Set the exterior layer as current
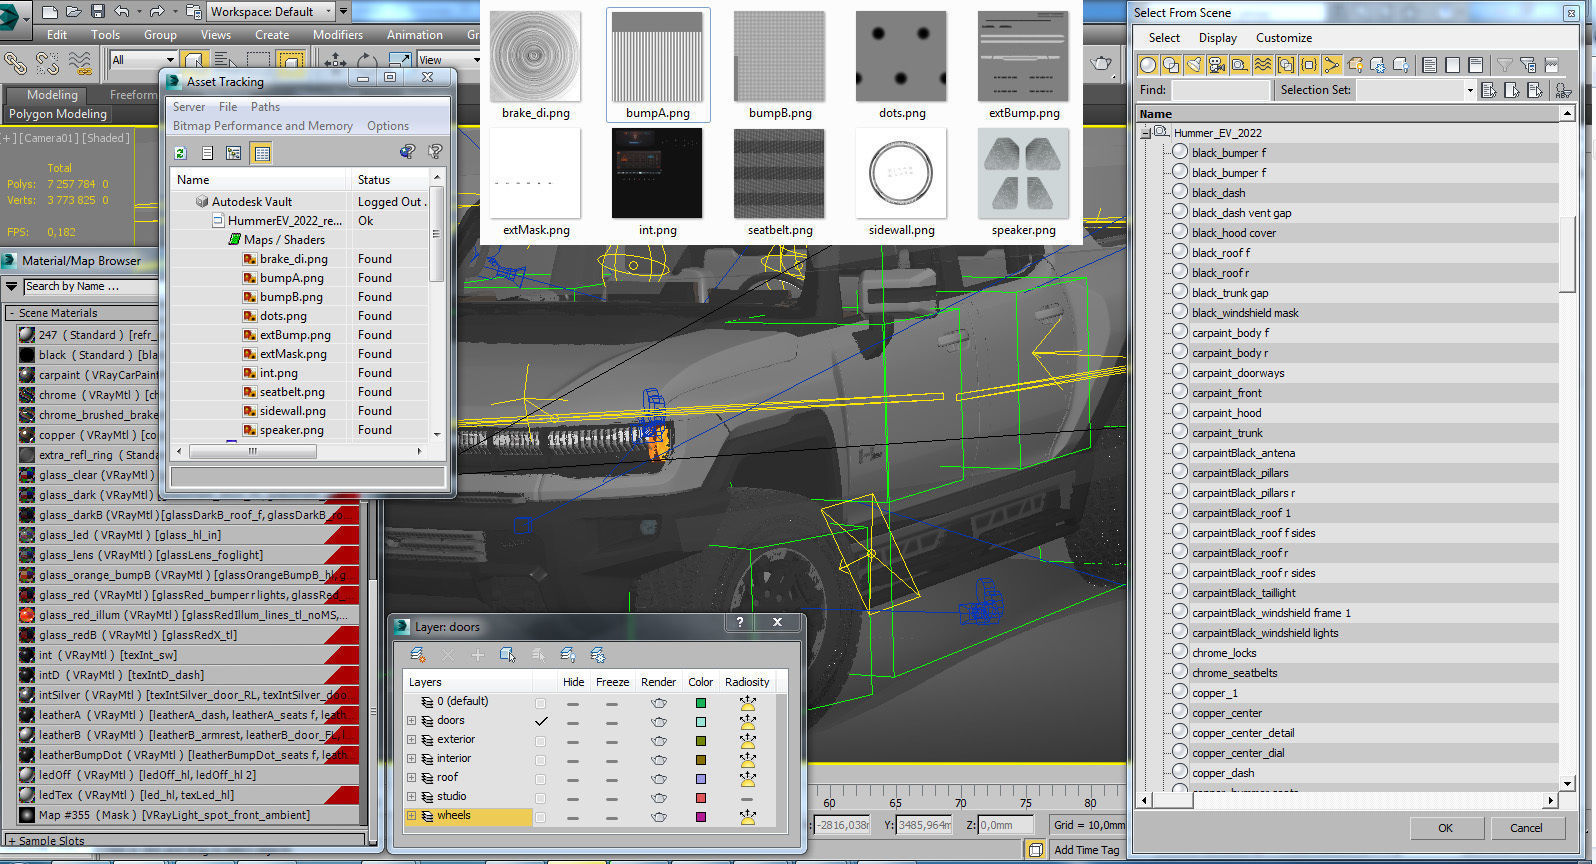Viewport: 1596px width, 864px height. click(x=541, y=740)
